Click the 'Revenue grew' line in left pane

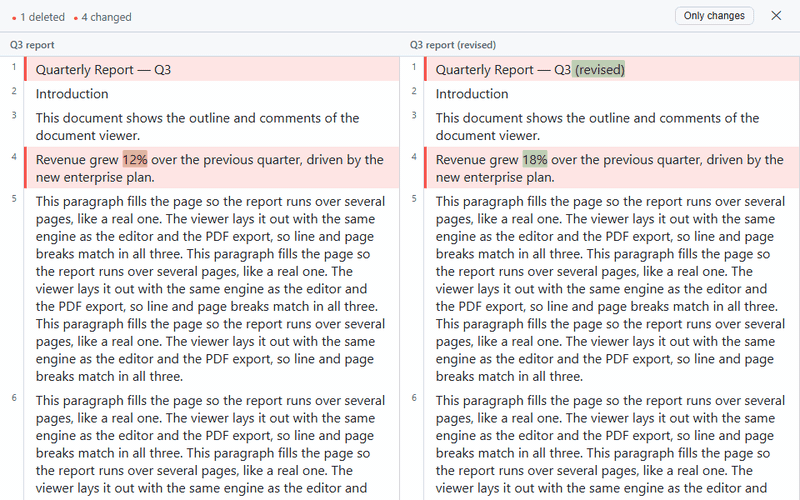click(x=211, y=168)
